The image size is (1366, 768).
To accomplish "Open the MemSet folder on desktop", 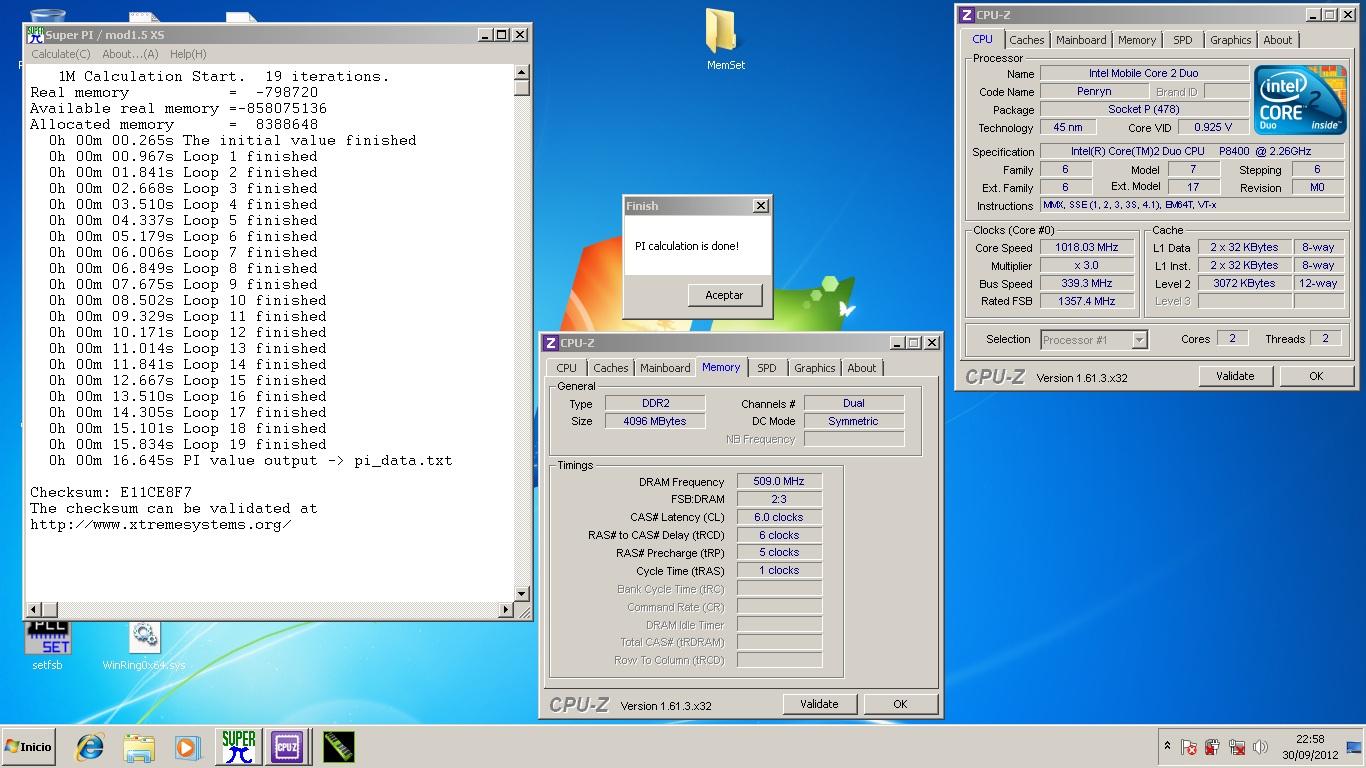I will pos(724,40).
